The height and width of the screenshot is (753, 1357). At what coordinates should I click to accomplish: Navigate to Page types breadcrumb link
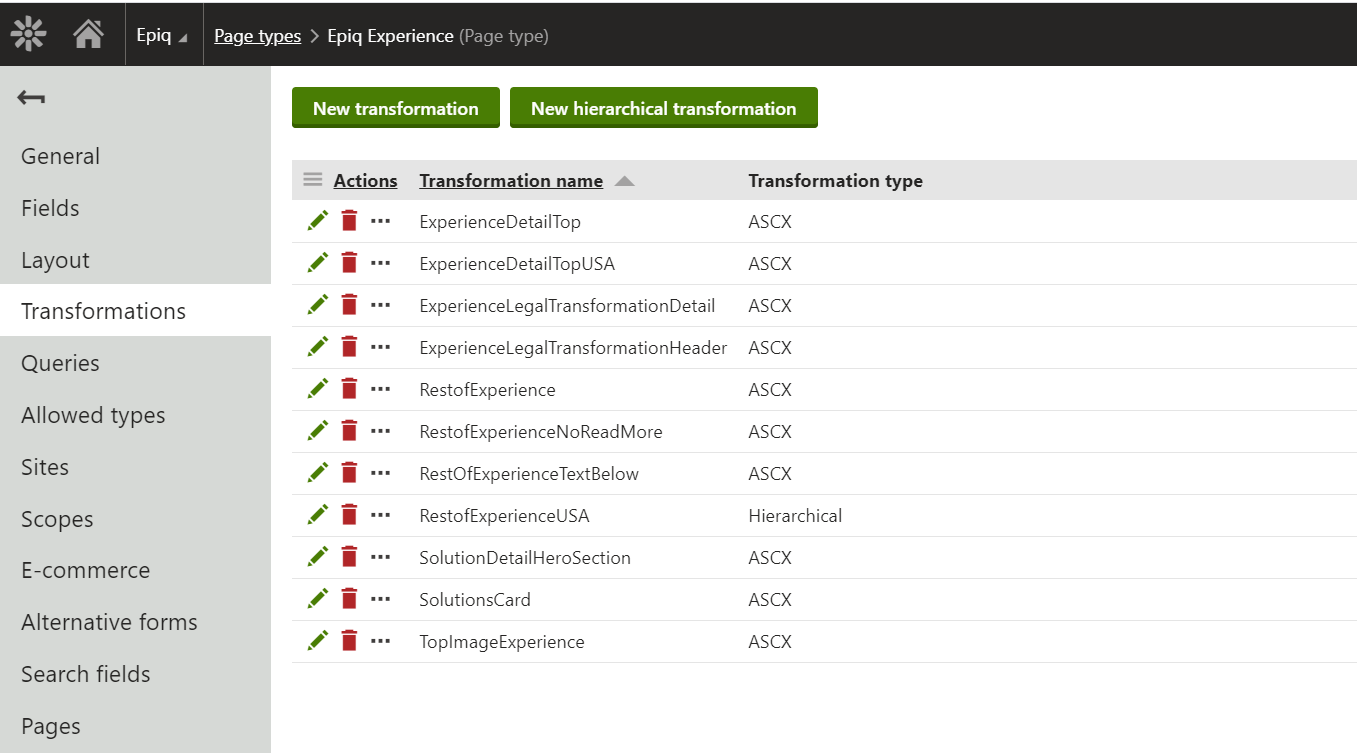(x=257, y=36)
